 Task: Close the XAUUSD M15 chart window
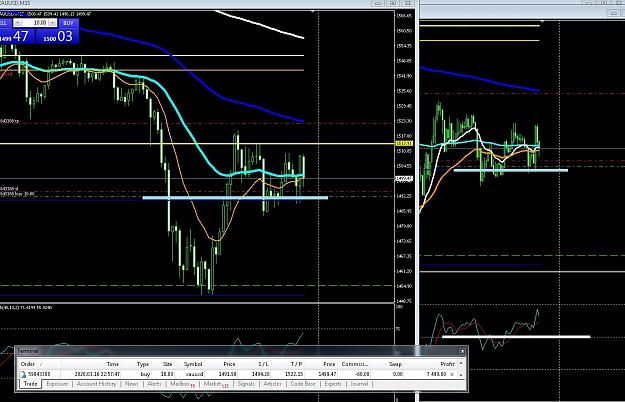[408, 3]
